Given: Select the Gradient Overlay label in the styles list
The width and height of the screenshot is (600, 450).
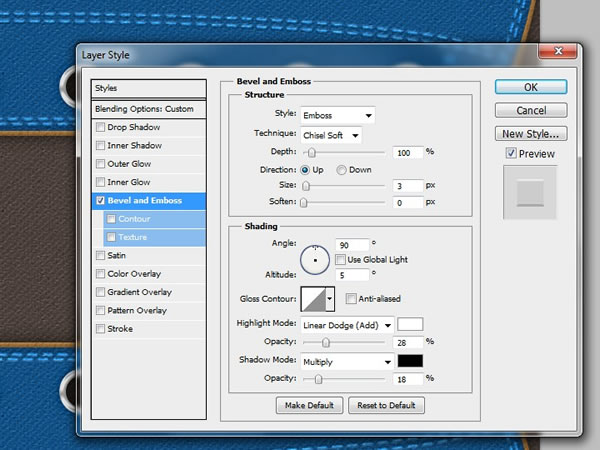Looking at the screenshot, I should 140,292.
